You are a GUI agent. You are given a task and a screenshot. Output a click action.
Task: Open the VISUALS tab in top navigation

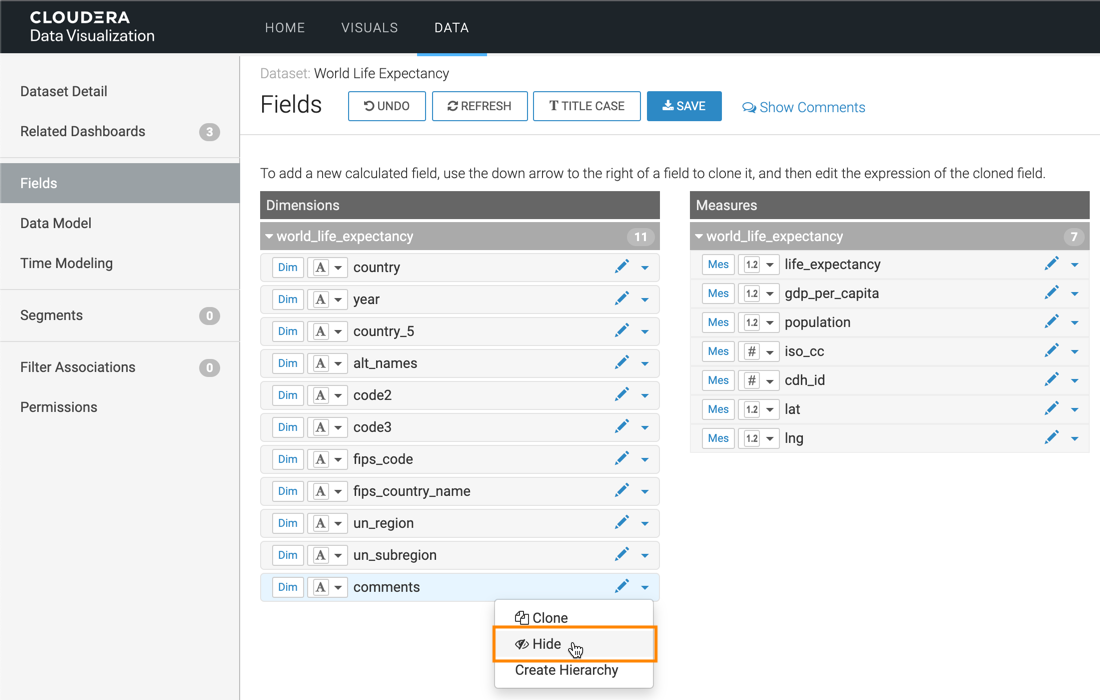pyautogui.click(x=369, y=28)
